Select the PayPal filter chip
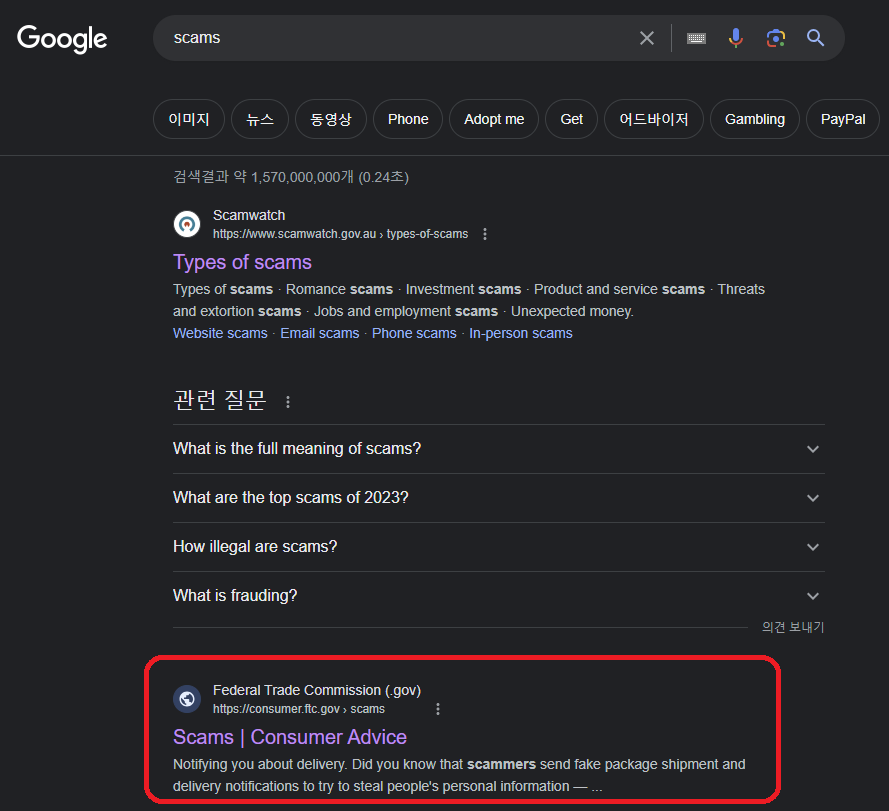Image resolution: width=889 pixels, height=811 pixels. coord(843,119)
